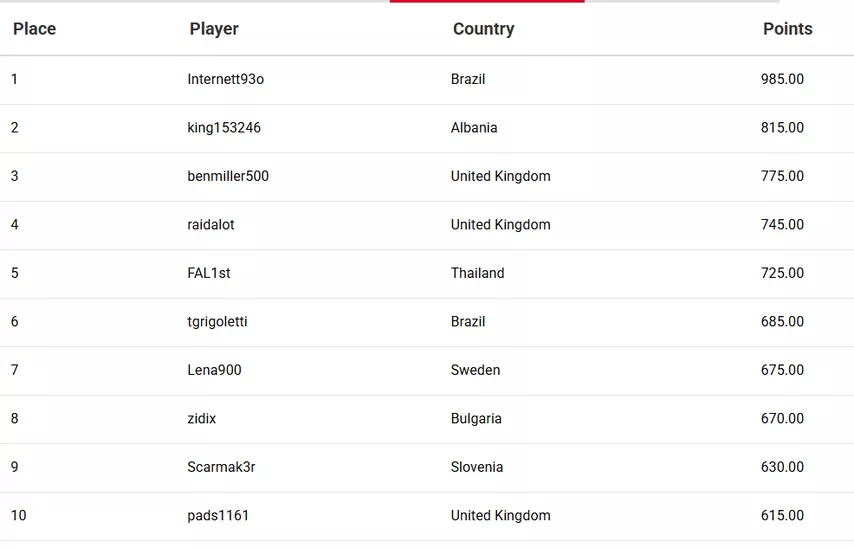Click the Scarmak3r player name
Viewport: 854px width, 548px height.
pyautogui.click(x=221, y=467)
